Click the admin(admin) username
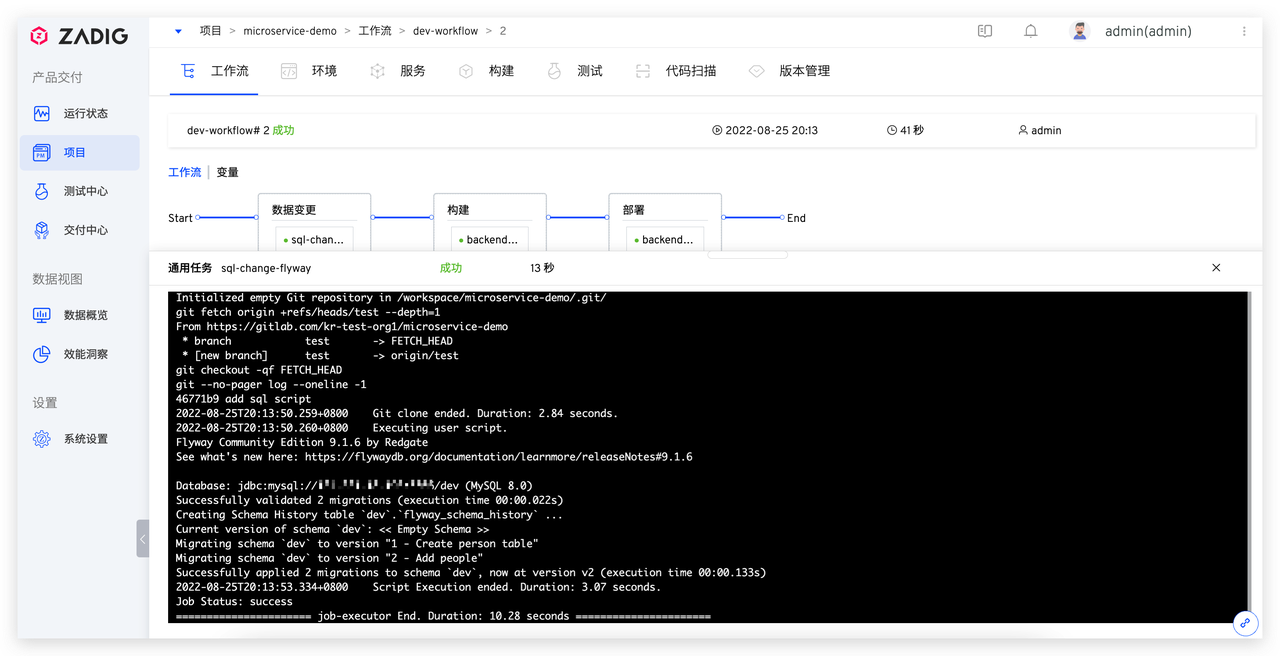Screen dimensions: 1280x656 tap(1148, 31)
